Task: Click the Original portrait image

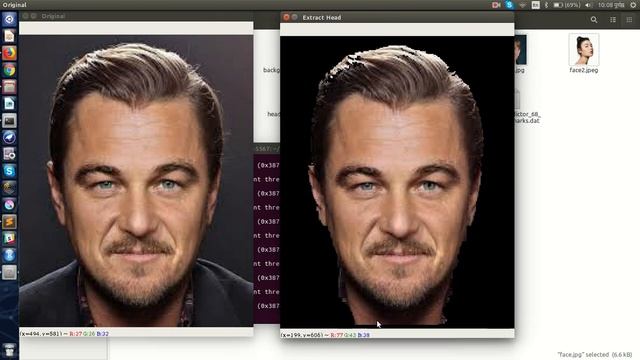Action: [x=136, y=181]
